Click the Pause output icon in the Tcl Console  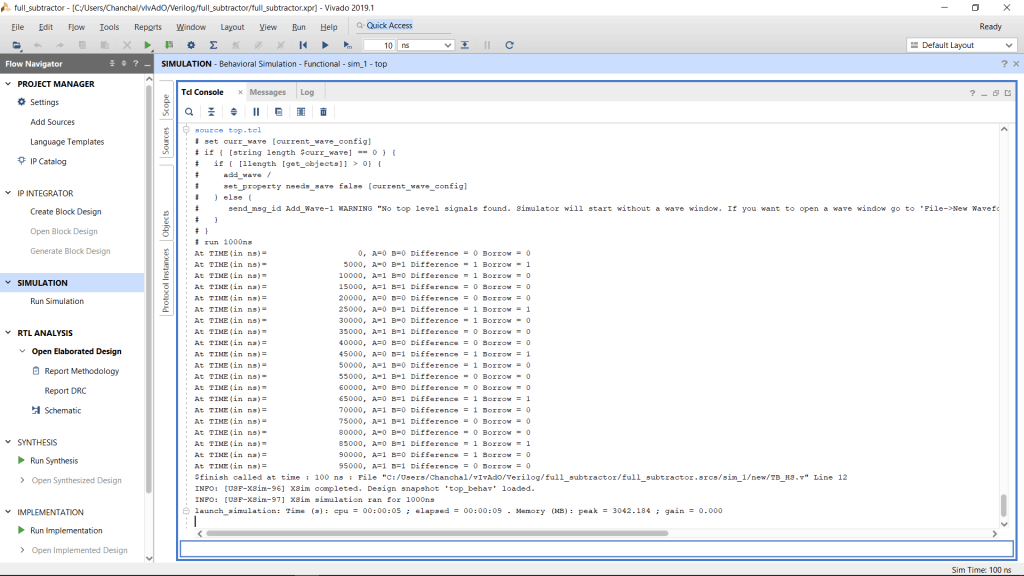[256, 112]
